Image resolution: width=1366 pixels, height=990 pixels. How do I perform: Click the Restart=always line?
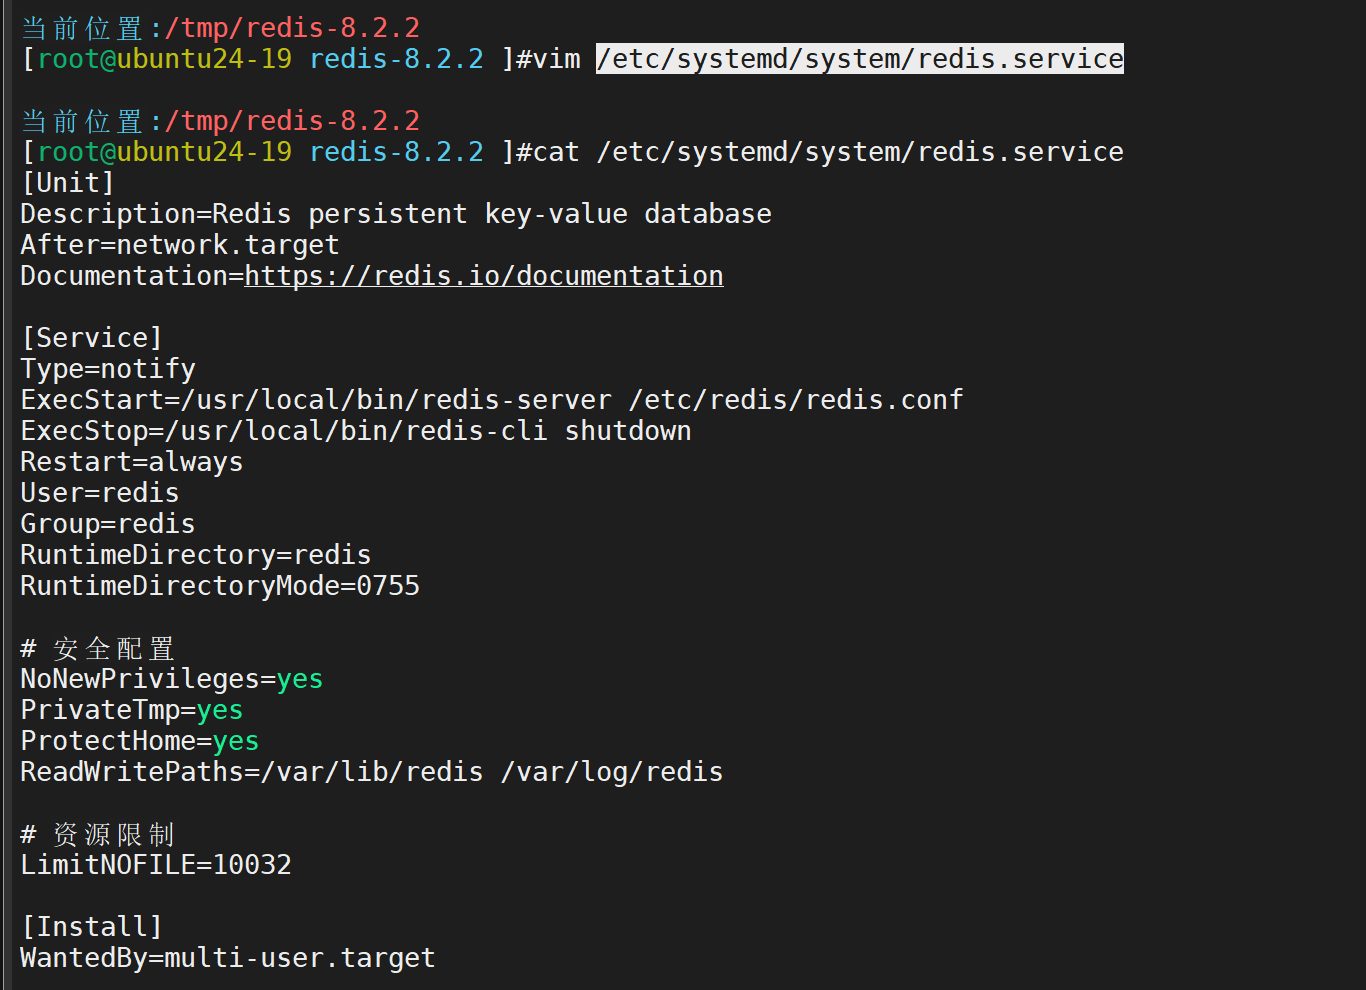coord(132,462)
